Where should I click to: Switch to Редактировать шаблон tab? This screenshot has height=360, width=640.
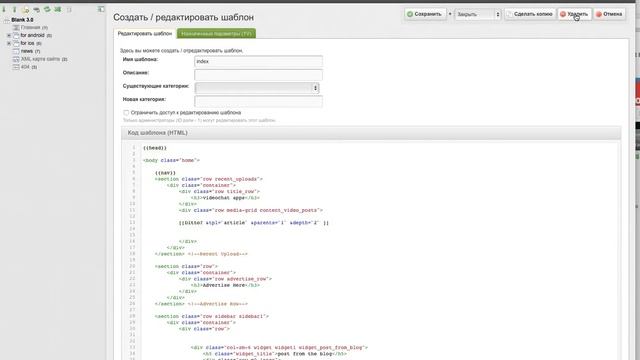[145, 33]
